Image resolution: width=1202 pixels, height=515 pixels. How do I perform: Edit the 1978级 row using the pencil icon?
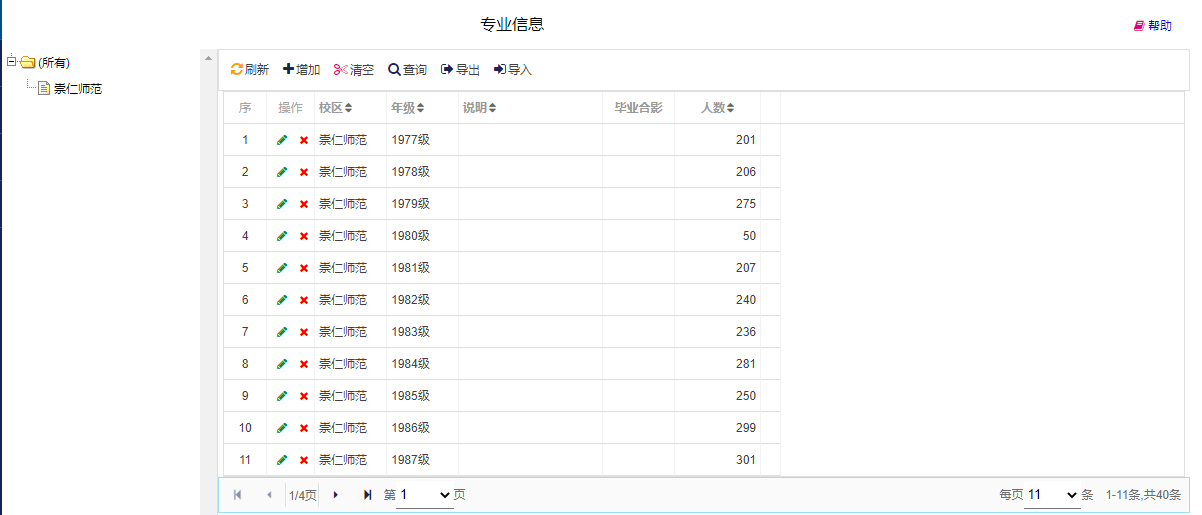point(282,172)
